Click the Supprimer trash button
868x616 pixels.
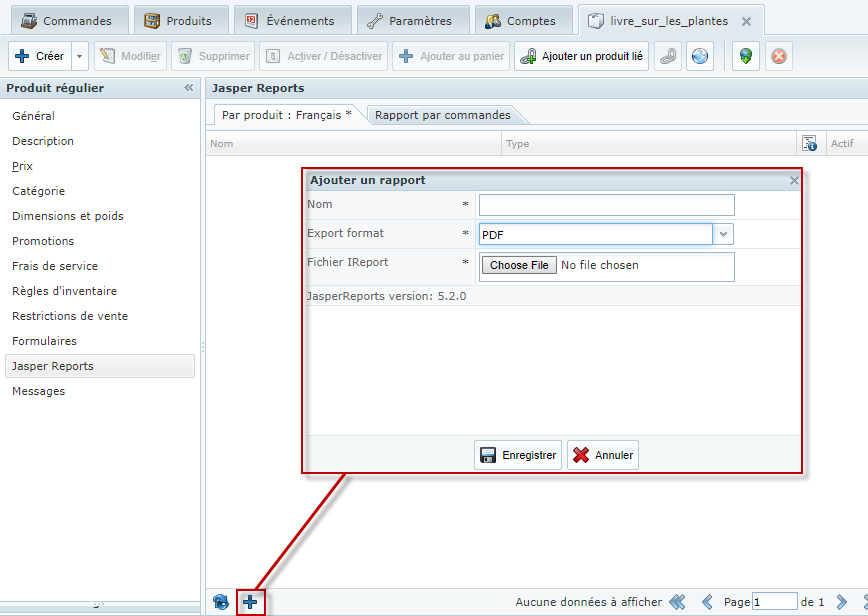pyautogui.click(x=213, y=56)
